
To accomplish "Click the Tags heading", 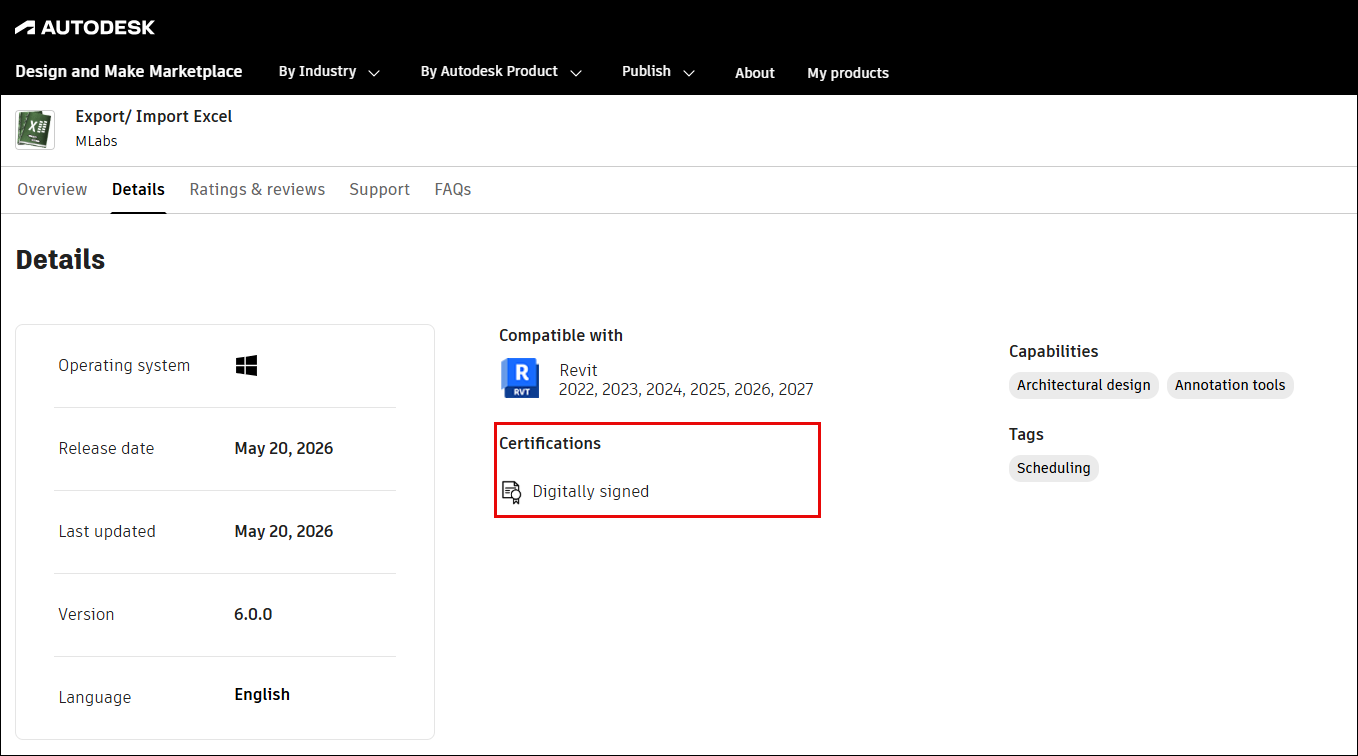I will click(1026, 435).
